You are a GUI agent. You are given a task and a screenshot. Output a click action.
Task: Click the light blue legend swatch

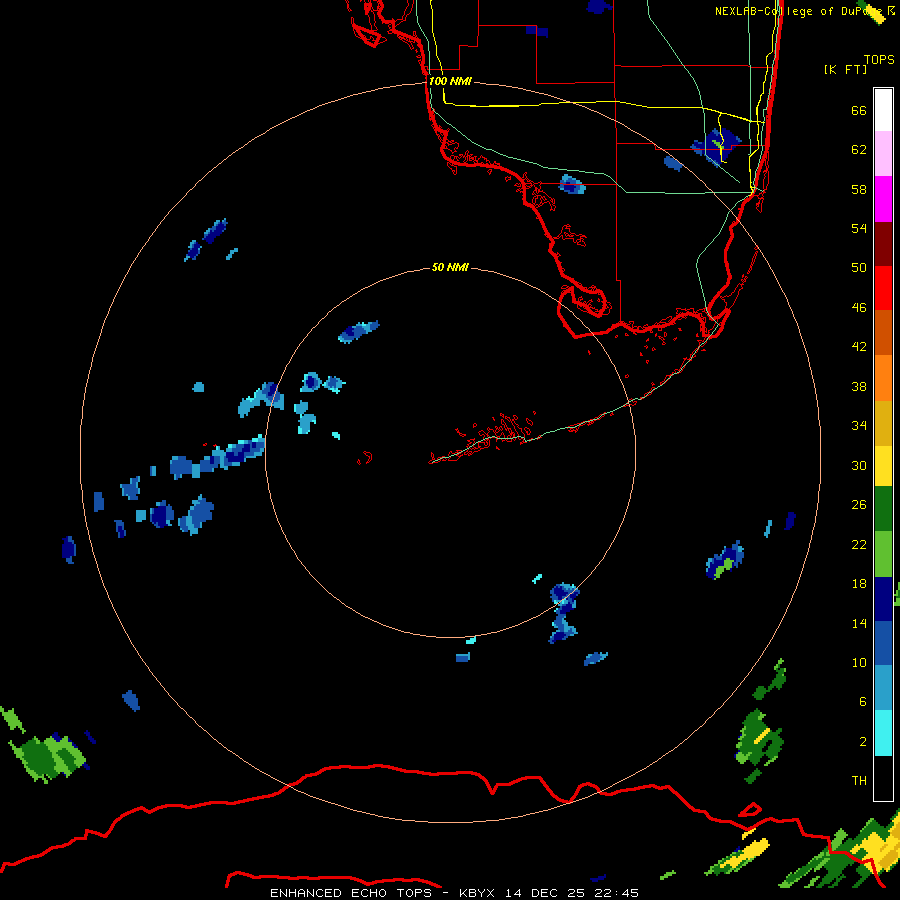[x=883, y=688]
